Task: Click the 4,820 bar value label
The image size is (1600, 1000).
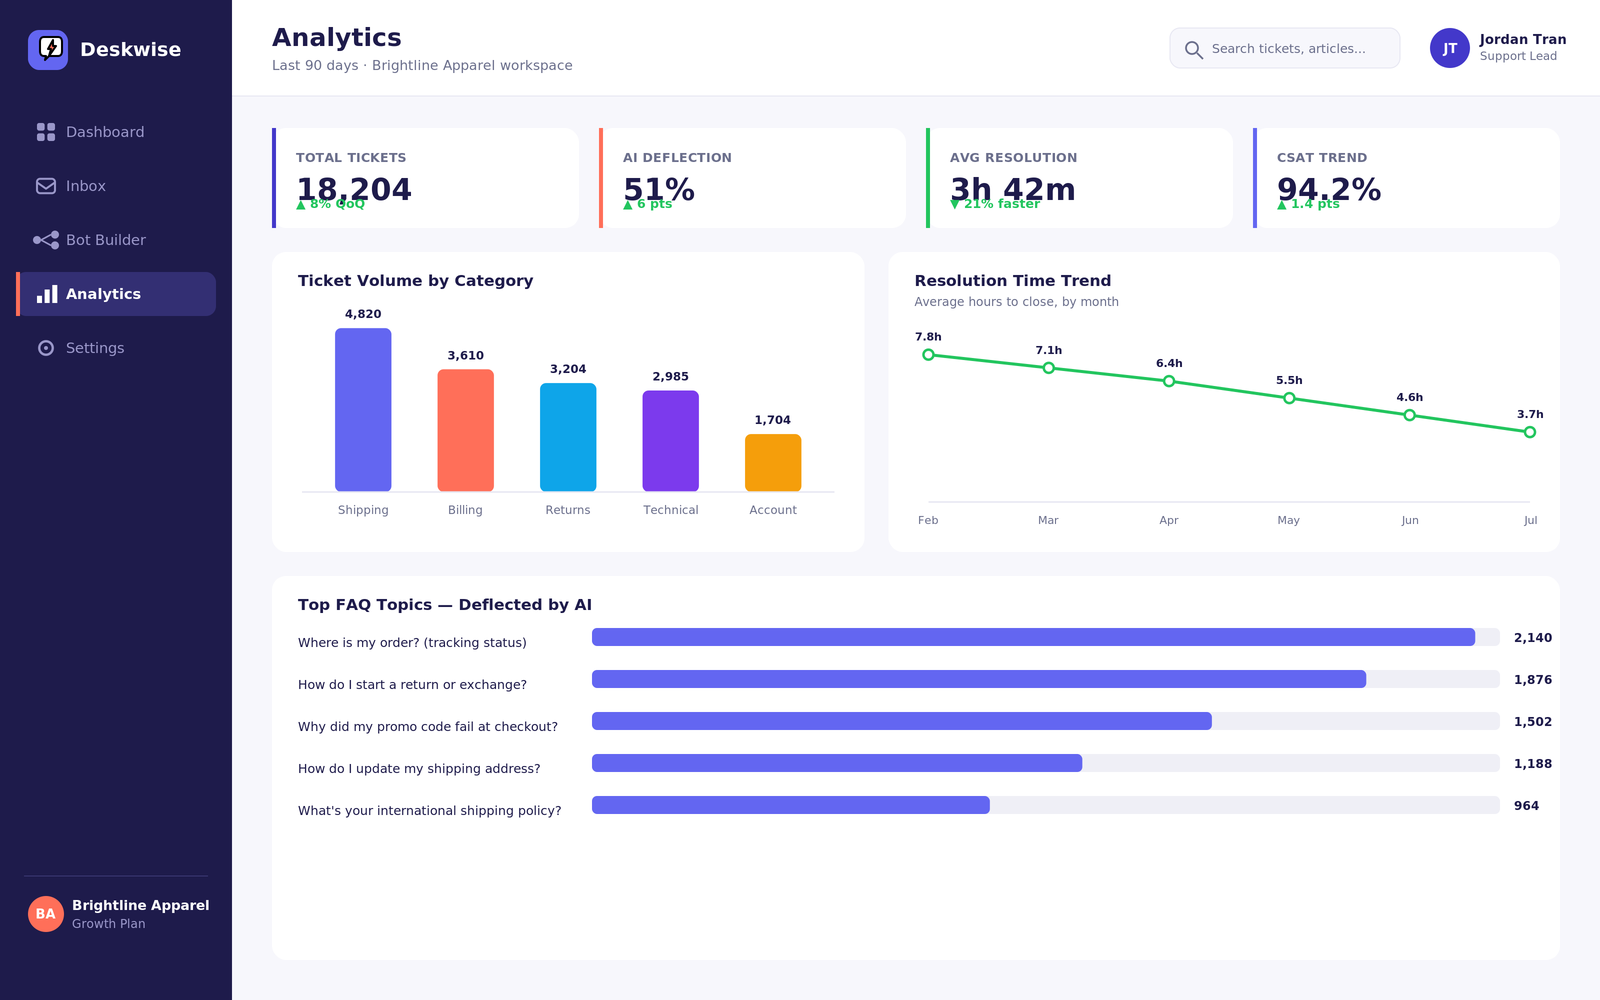Action: 363,314
